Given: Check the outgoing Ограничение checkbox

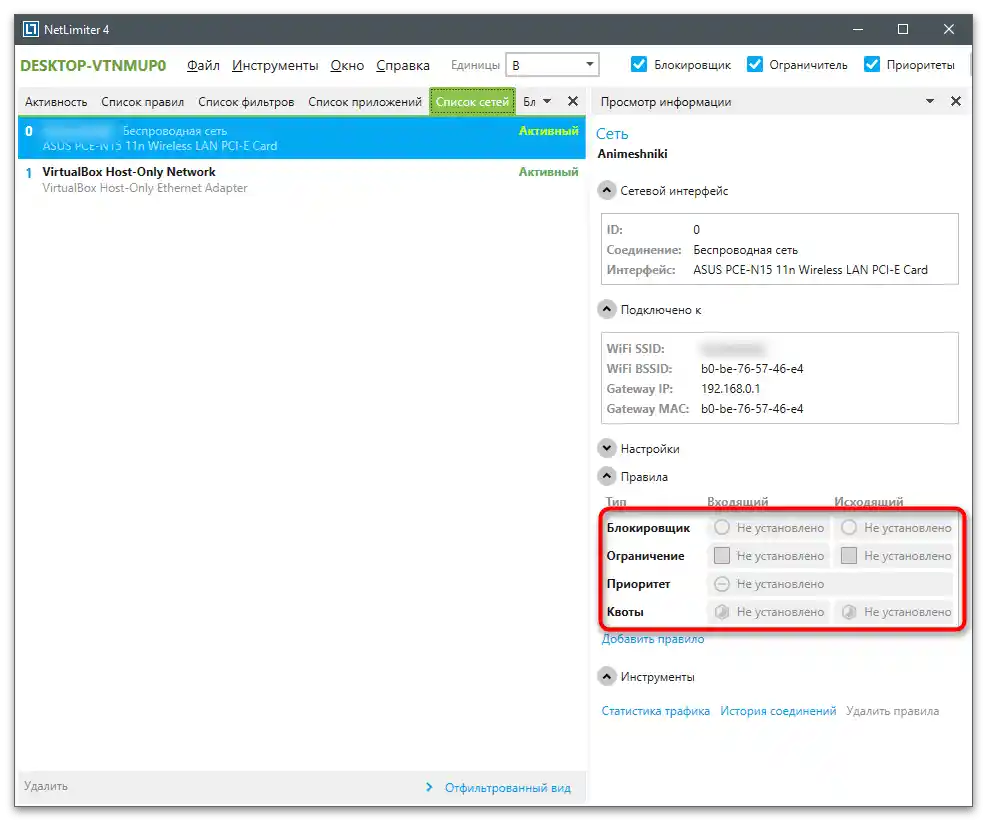Looking at the screenshot, I should pyautogui.click(x=849, y=555).
